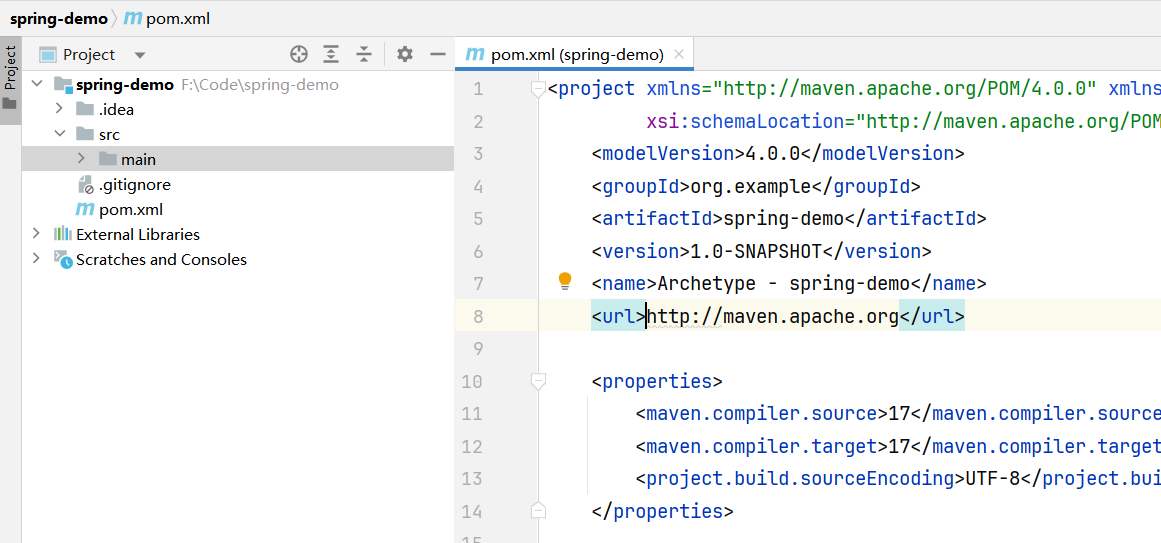
Task: Click the .gitignore file icon
Action: click(x=86, y=184)
